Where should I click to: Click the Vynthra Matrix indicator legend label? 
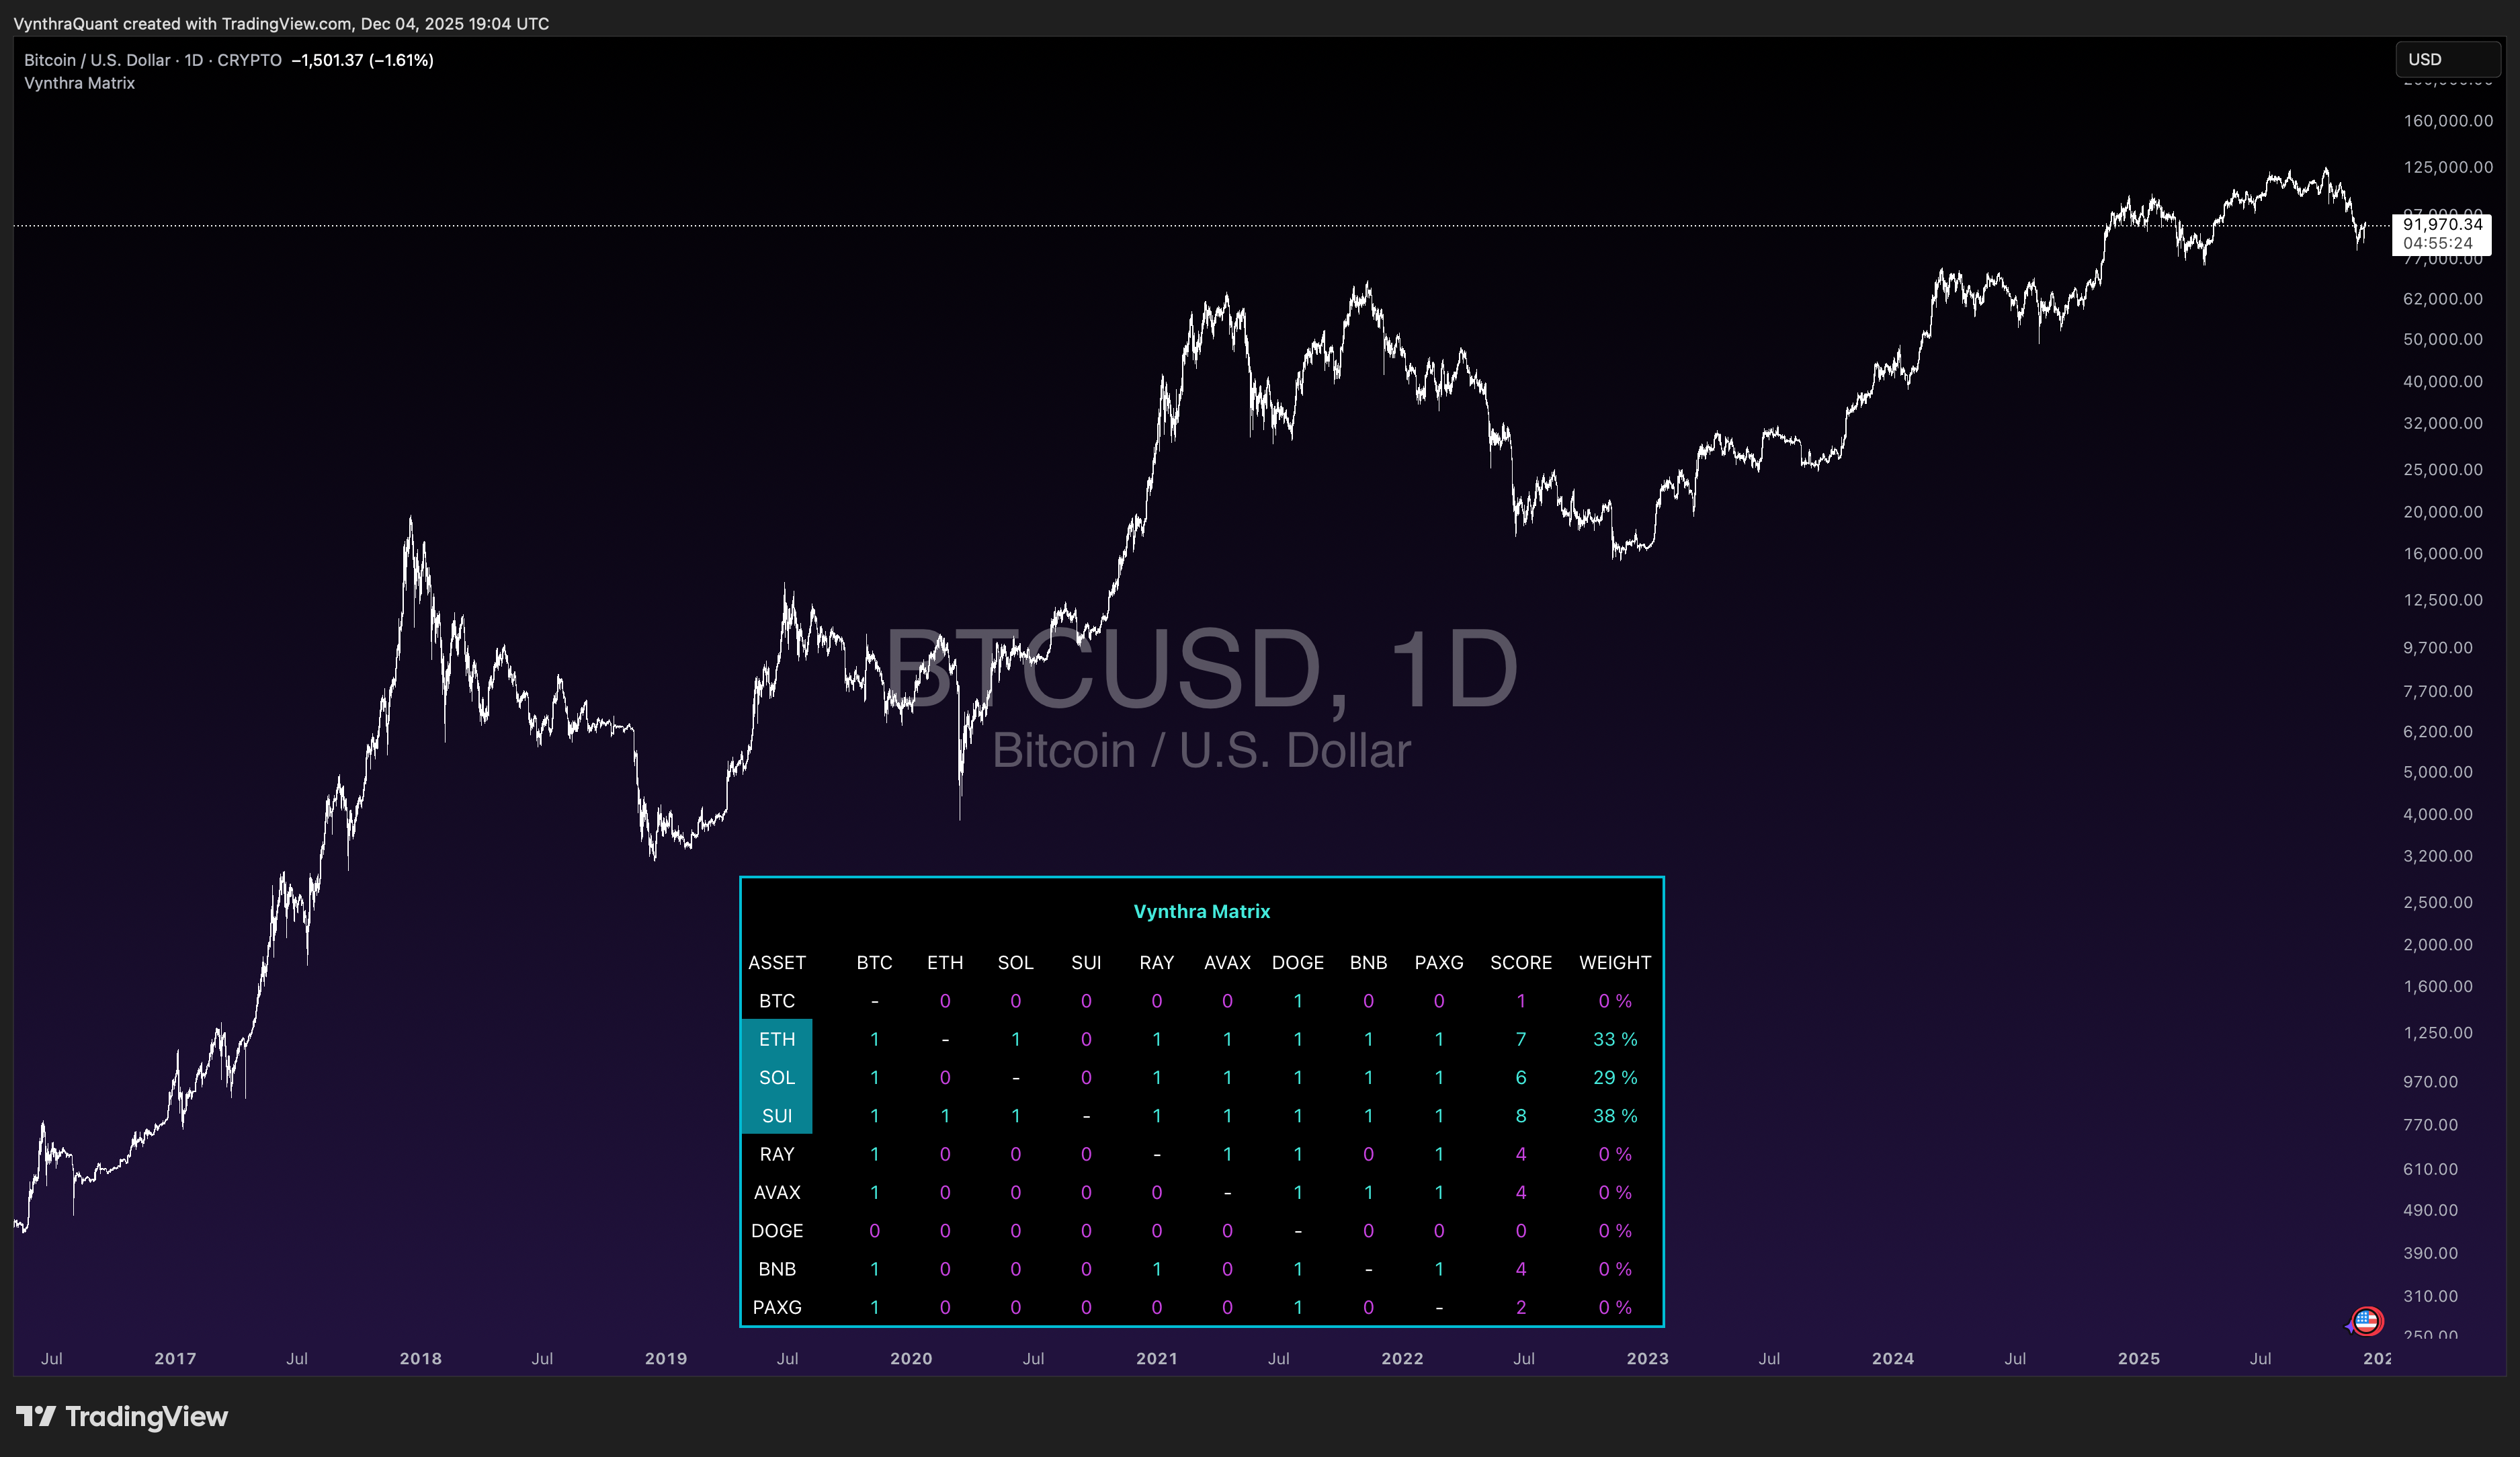point(79,83)
